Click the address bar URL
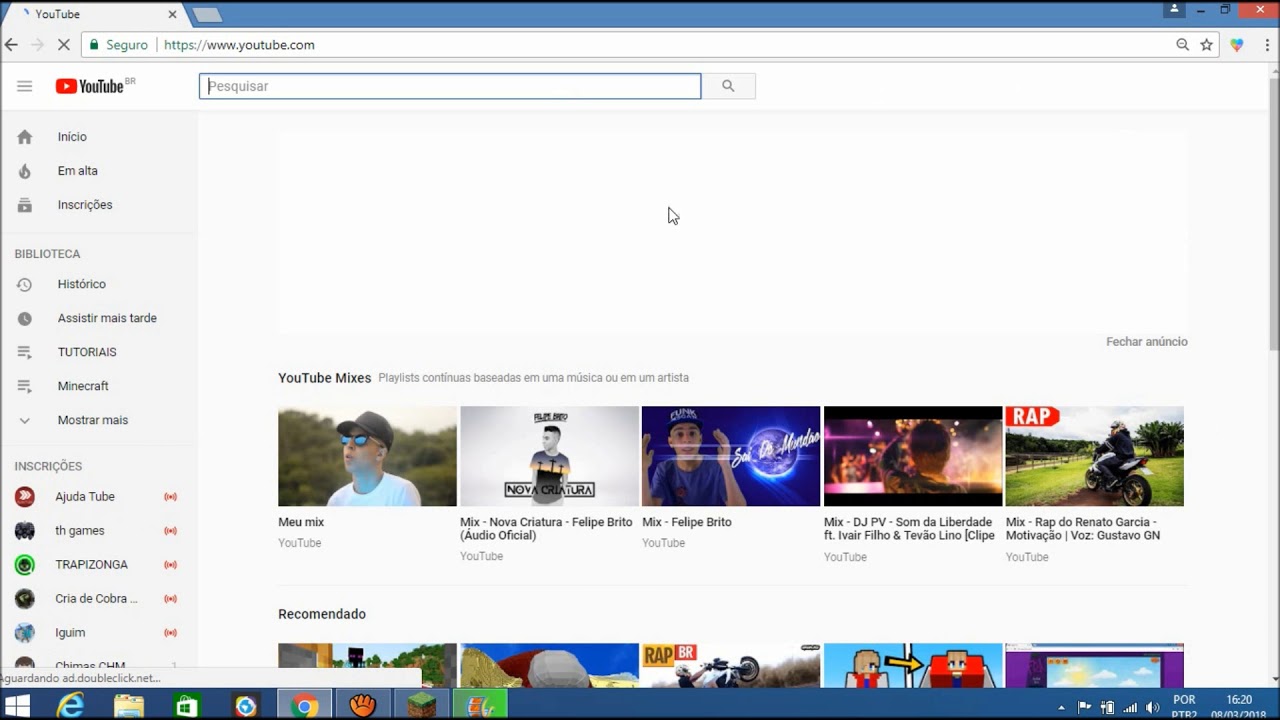The width and height of the screenshot is (1280, 720). coord(239,45)
